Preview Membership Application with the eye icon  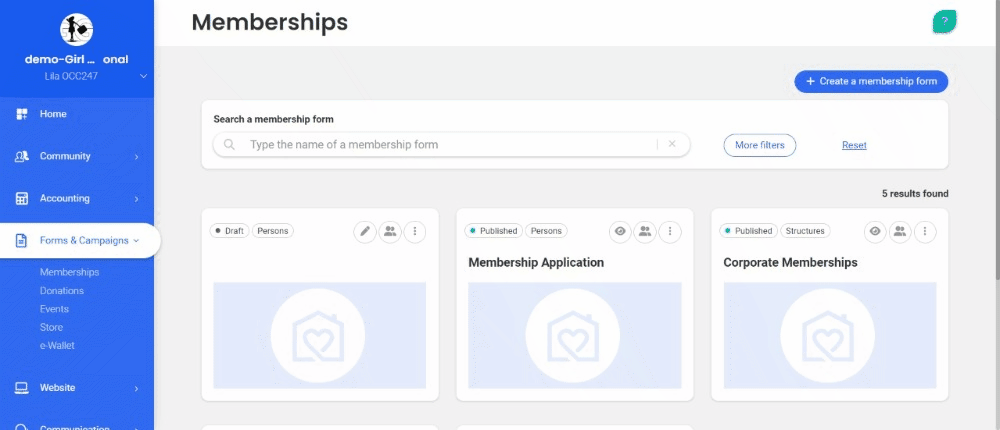[620, 231]
